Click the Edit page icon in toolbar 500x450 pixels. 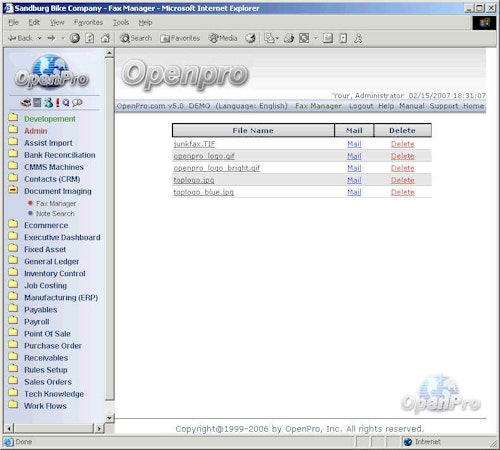coord(304,38)
